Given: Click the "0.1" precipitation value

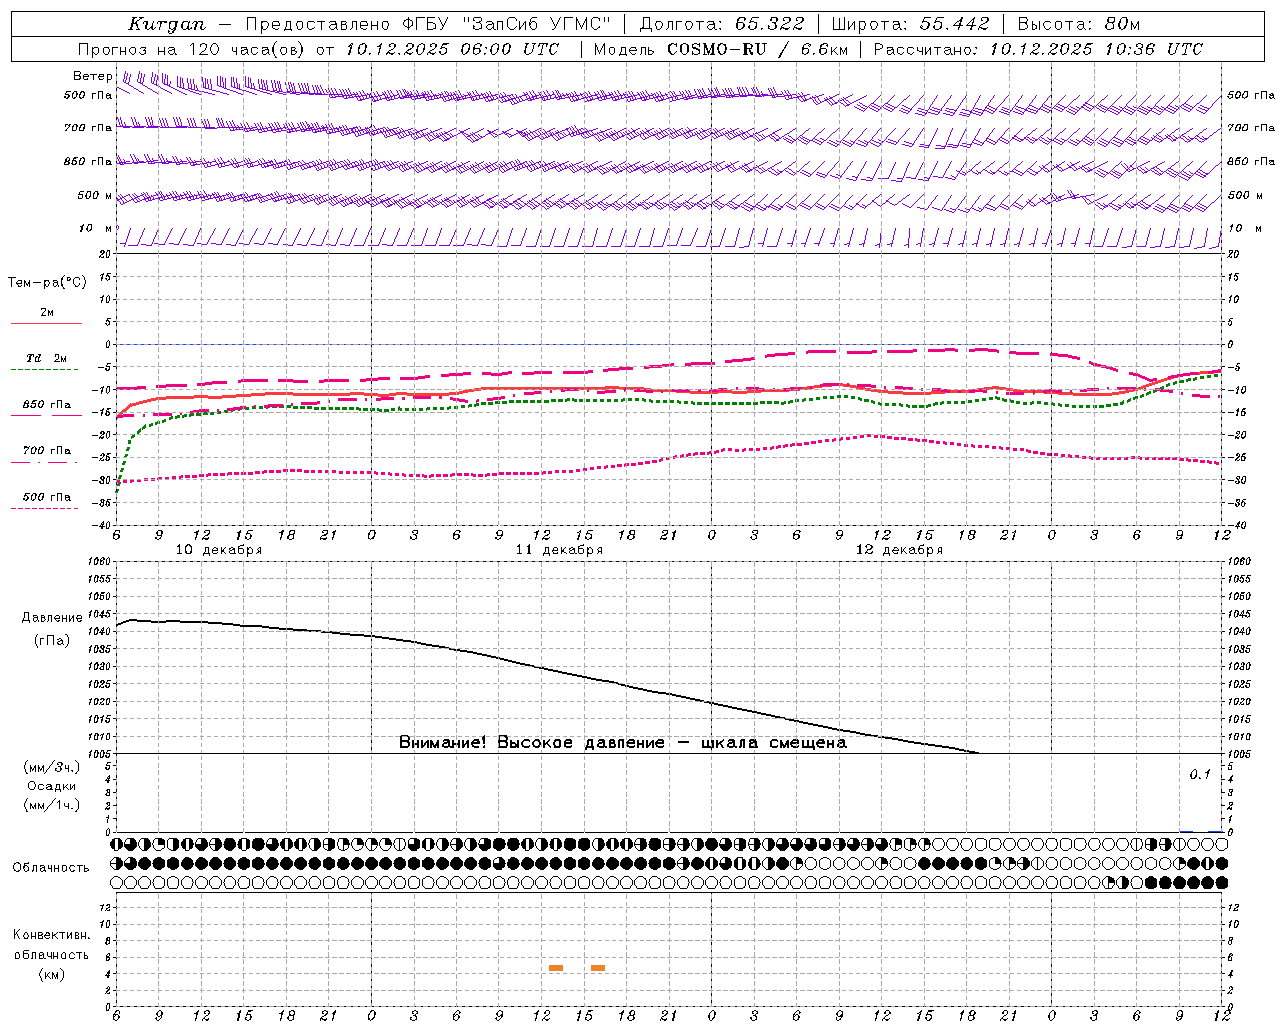Looking at the screenshot, I should [1199, 774].
